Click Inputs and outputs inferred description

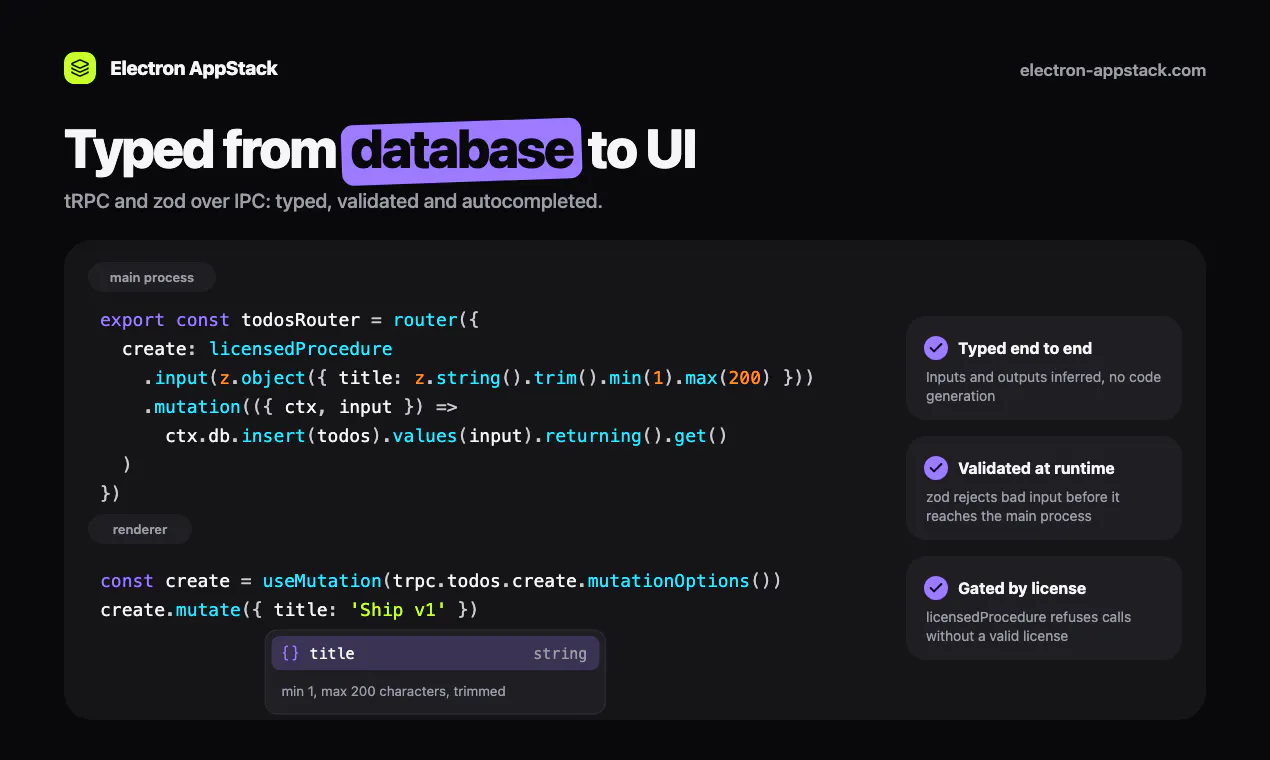pos(1043,387)
